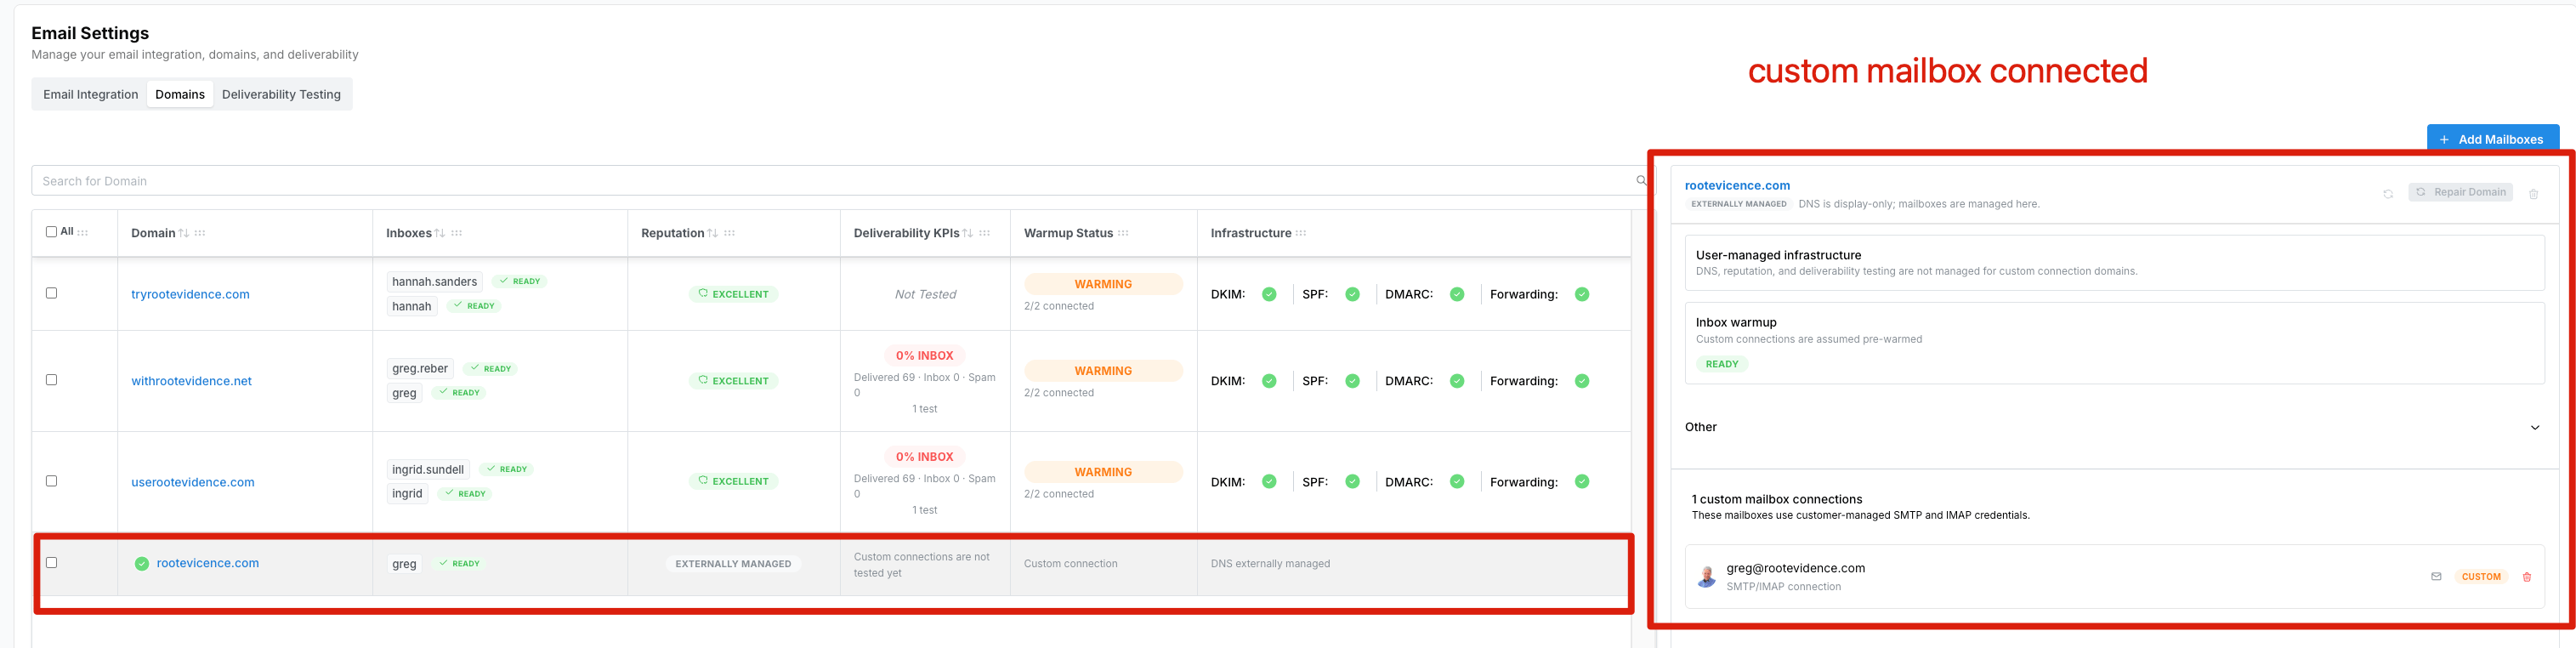Check the tryrootevidence.com row checkbox
Viewport: 2576px width, 648px height.
pos(52,293)
